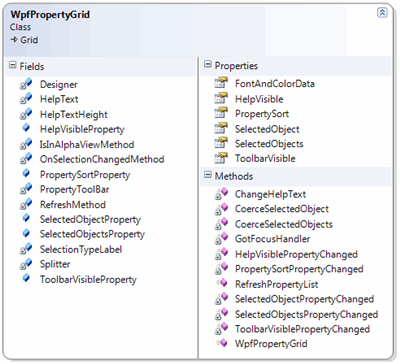Select the HelpTextHeight field
Image resolution: width=400 pixels, height=364 pixels.
point(74,114)
